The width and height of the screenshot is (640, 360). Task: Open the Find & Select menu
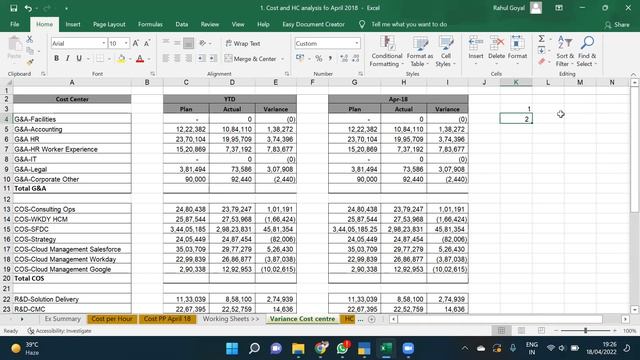click(587, 52)
